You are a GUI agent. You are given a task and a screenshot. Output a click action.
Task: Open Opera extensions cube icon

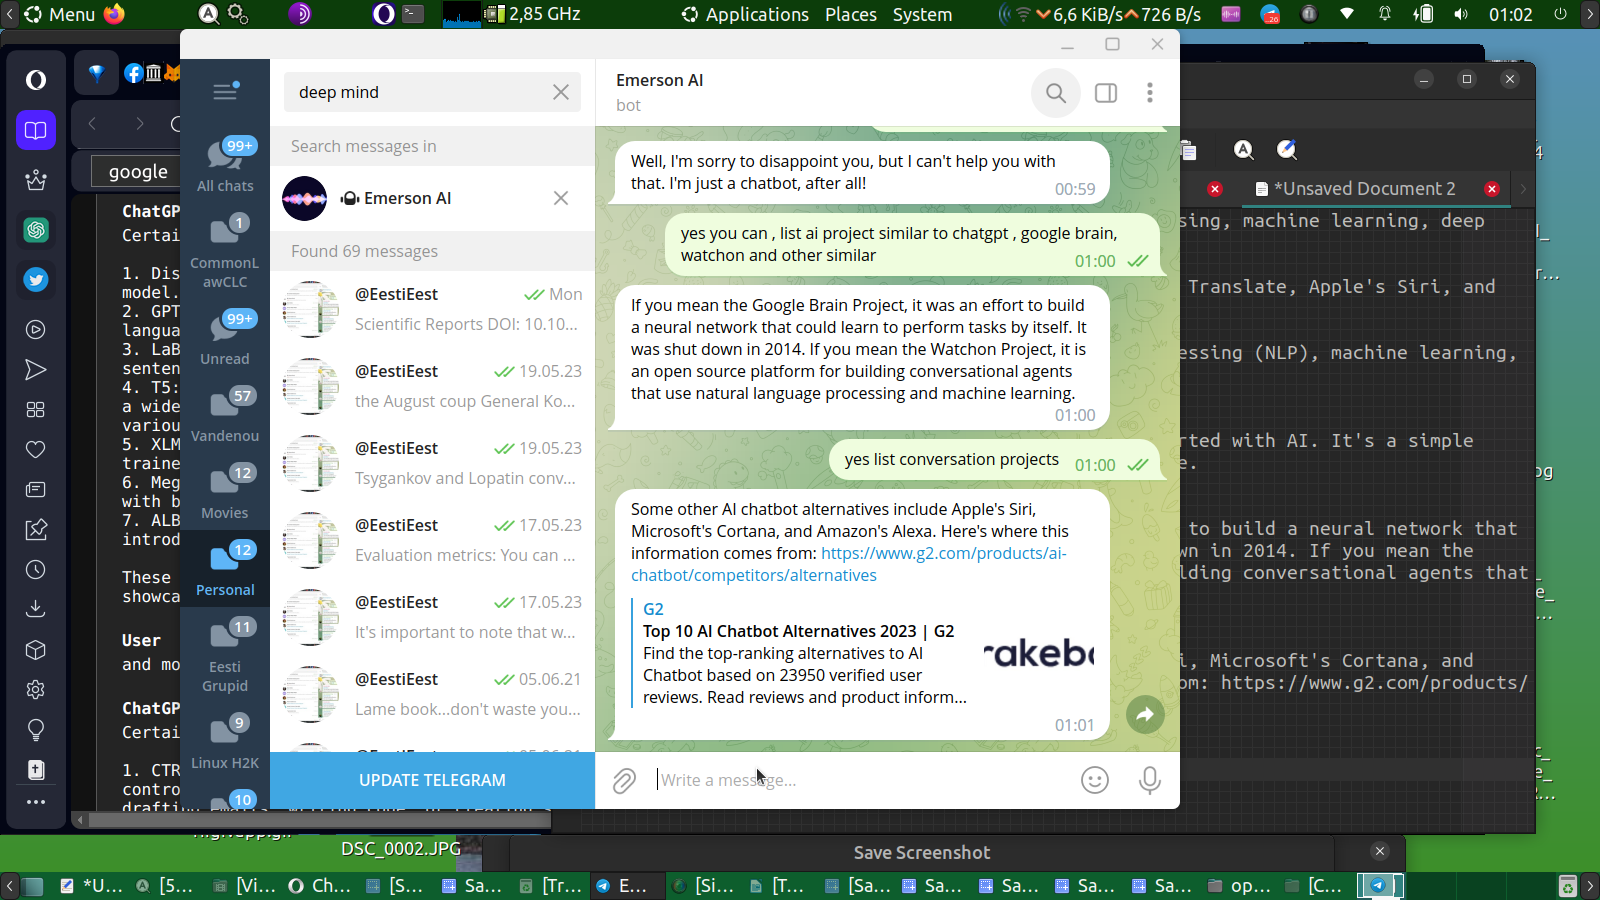click(36, 650)
